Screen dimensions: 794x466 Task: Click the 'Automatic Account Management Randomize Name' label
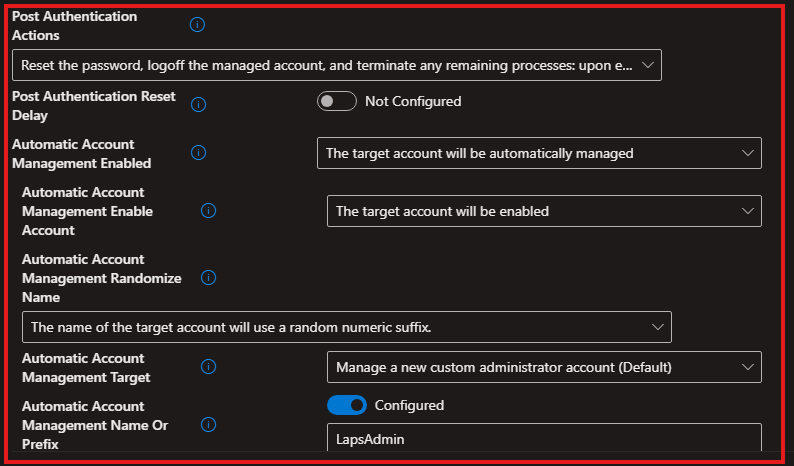pos(100,278)
